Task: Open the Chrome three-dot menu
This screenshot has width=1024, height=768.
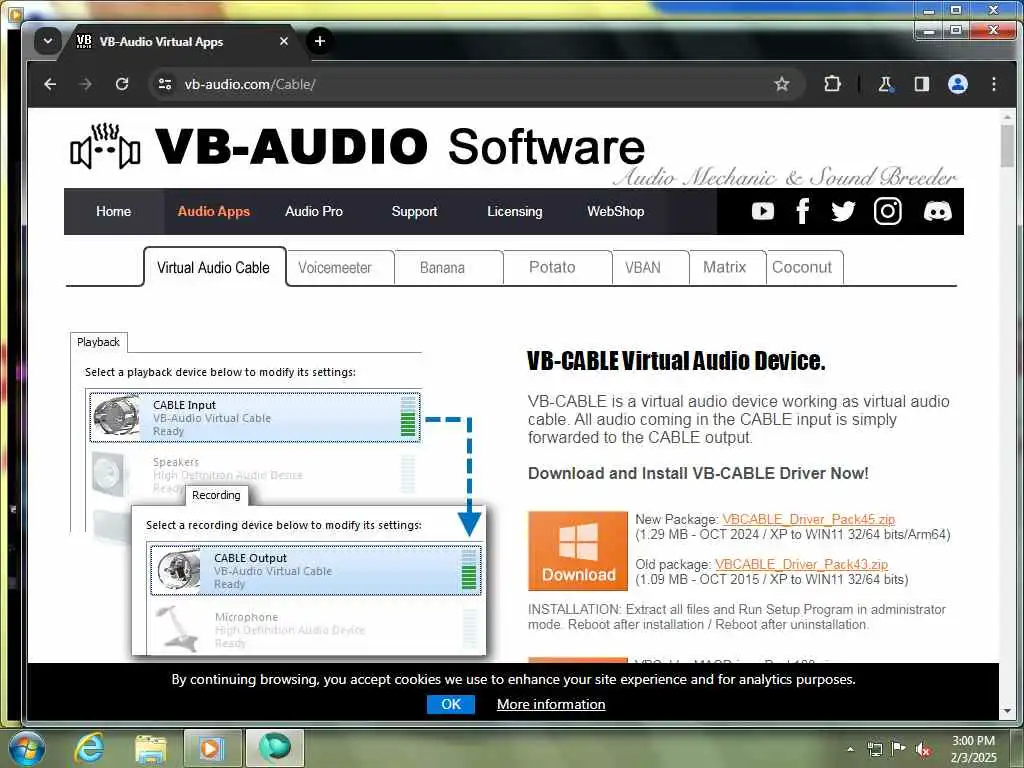Action: 993,84
